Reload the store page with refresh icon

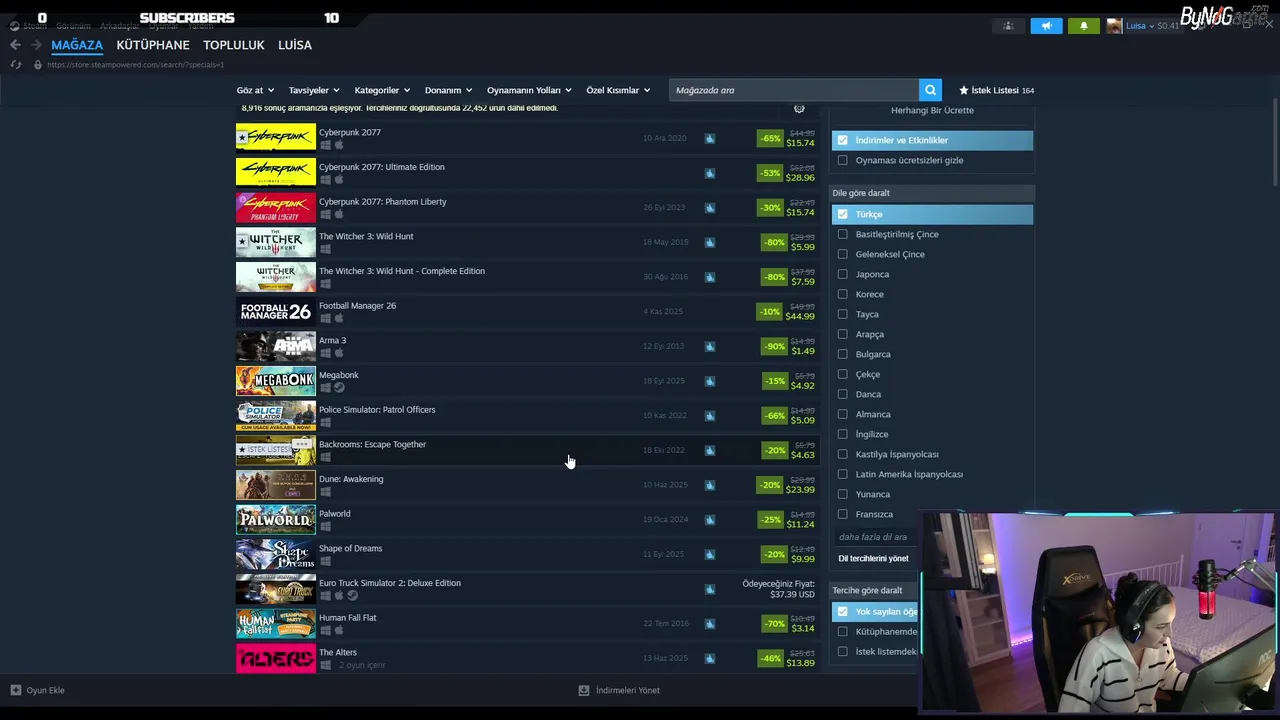[15, 65]
